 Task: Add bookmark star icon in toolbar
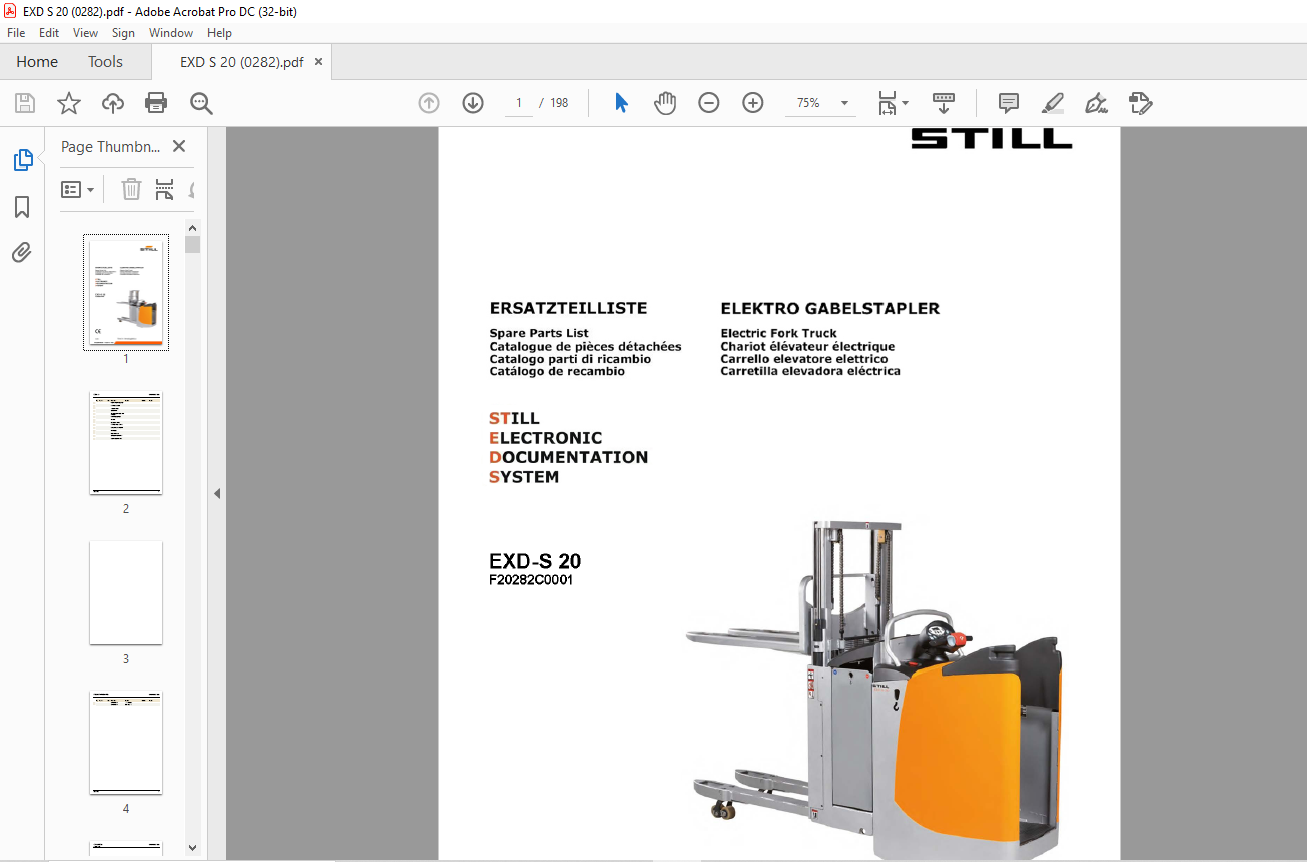(x=69, y=103)
